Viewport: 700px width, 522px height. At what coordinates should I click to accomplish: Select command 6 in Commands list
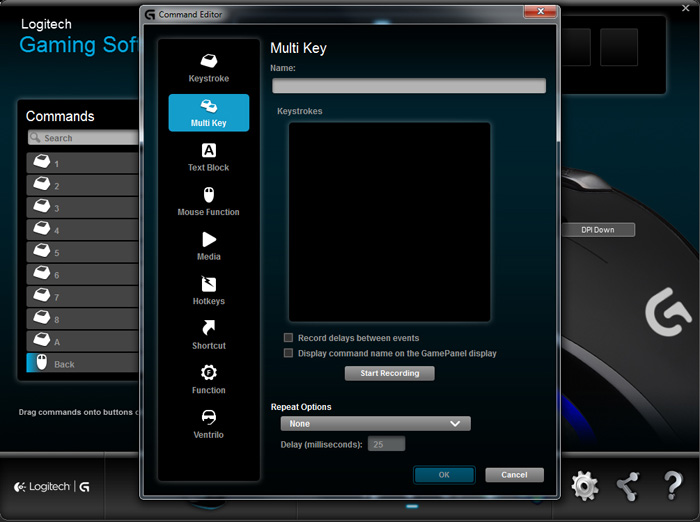(83, 275)
